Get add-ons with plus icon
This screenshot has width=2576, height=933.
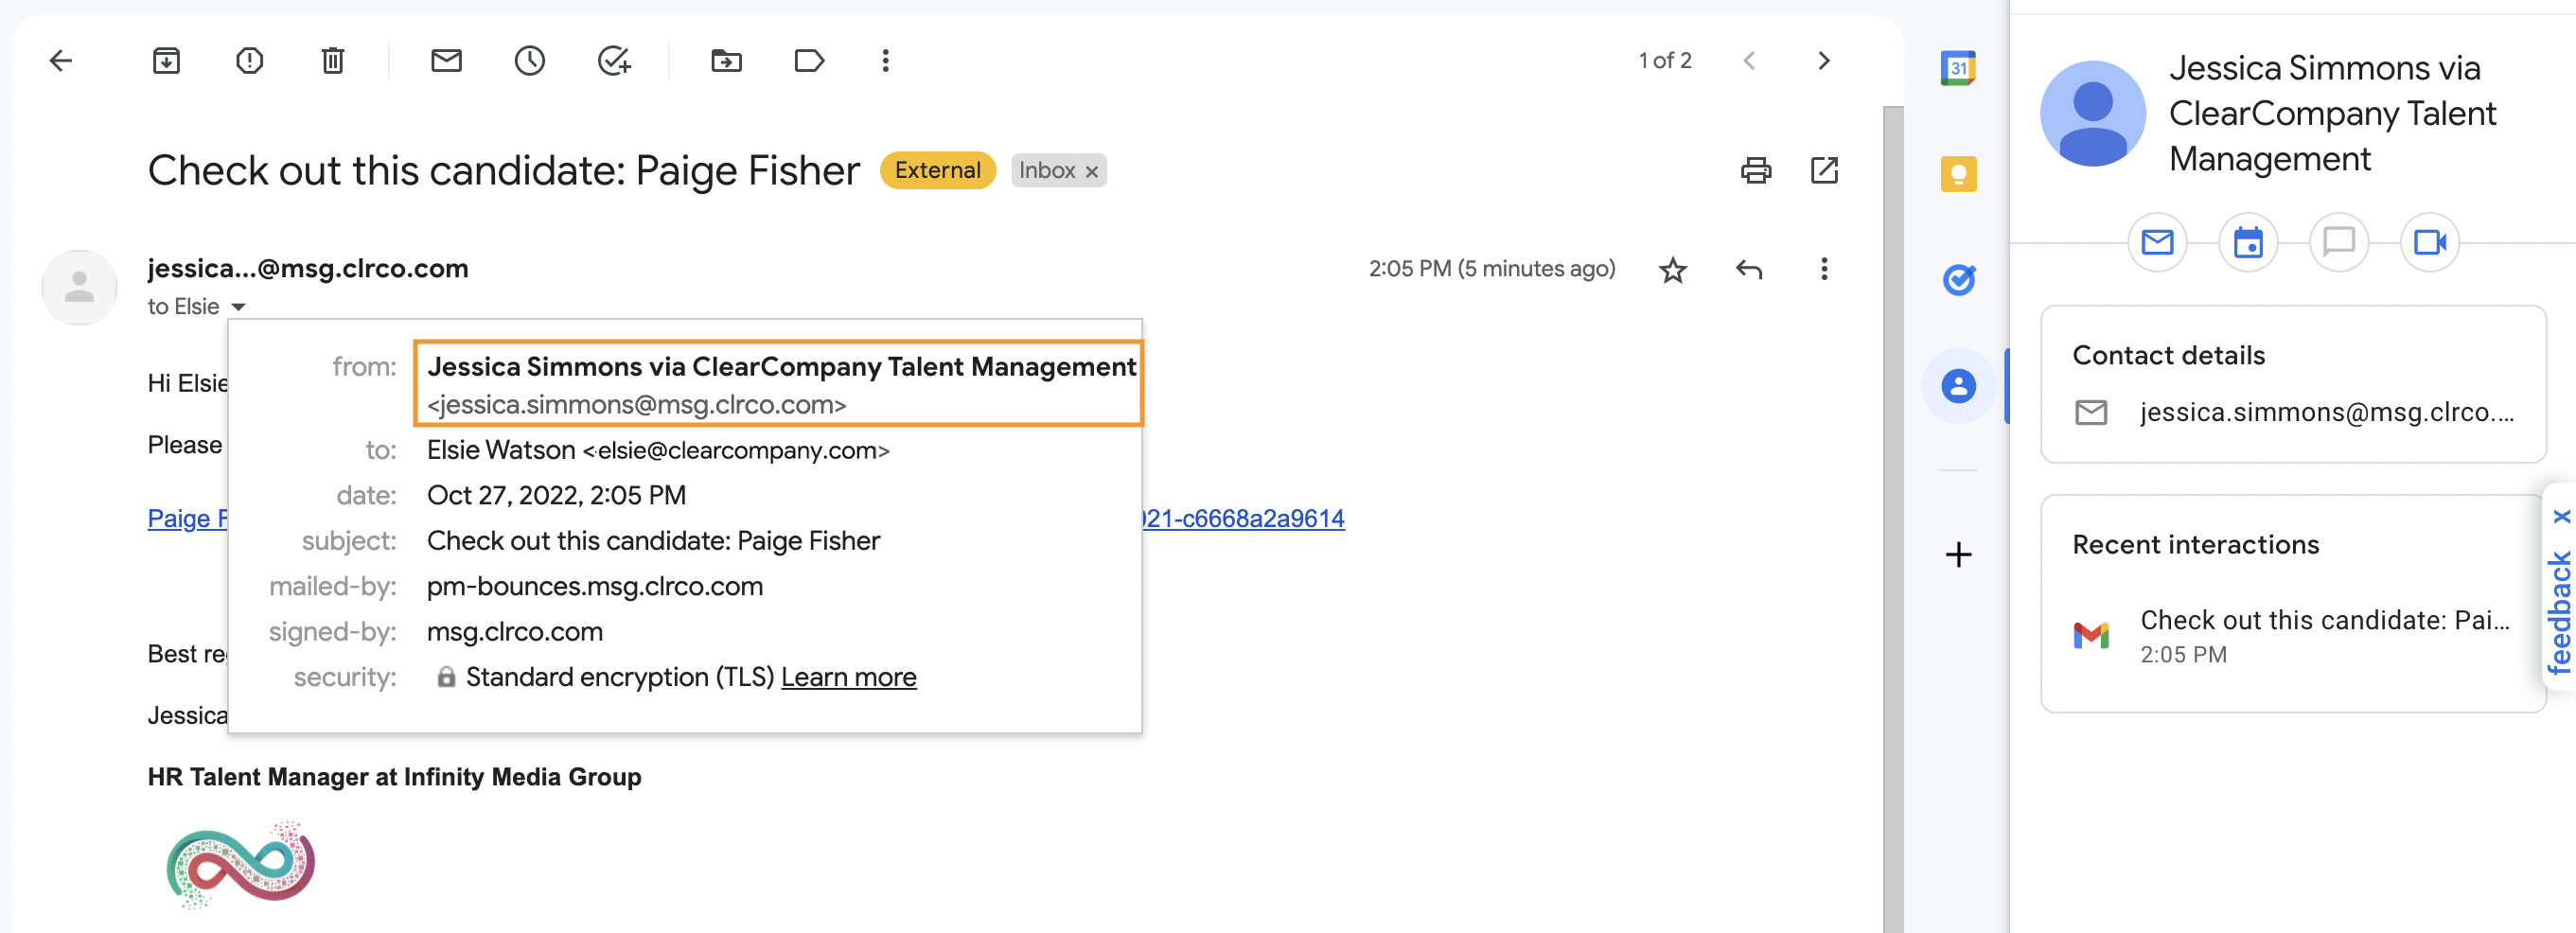(x=1958, y=554)
